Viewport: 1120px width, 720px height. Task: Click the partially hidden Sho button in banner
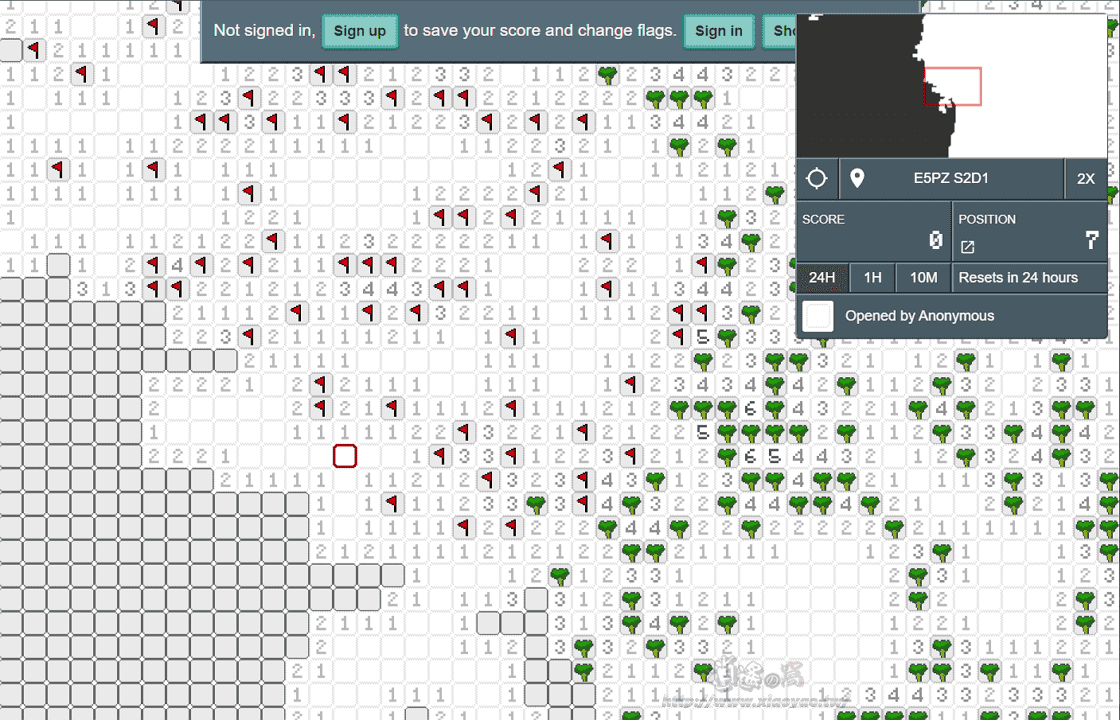[779, 31]
